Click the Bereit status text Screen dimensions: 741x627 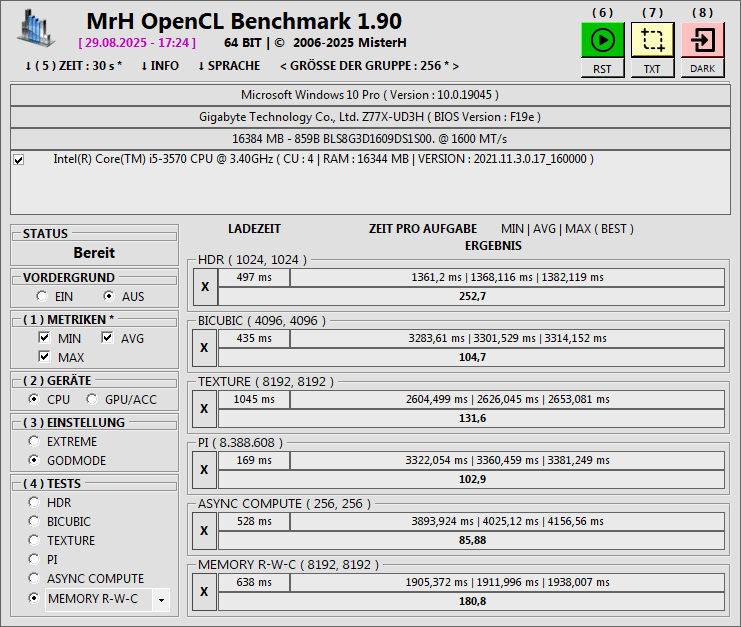coord(94,253)
